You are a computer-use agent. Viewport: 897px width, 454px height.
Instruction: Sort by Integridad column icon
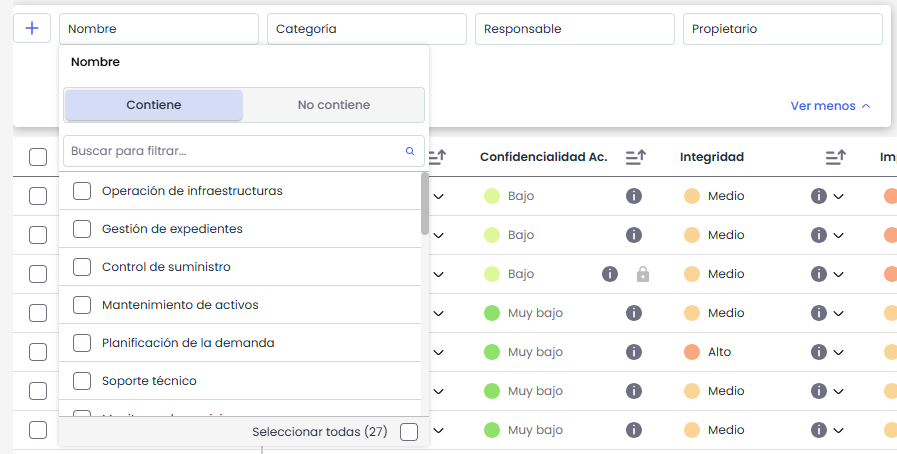pyautogui.click(x=835, y=157)
